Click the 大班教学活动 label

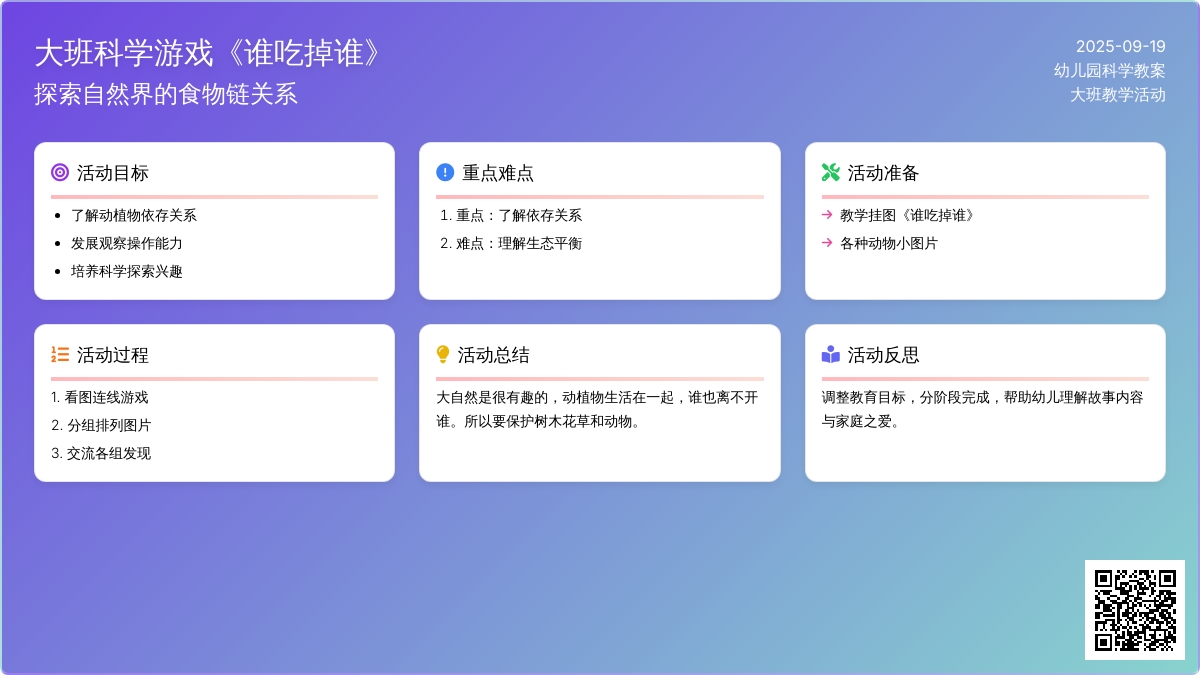pos(1117,95)
